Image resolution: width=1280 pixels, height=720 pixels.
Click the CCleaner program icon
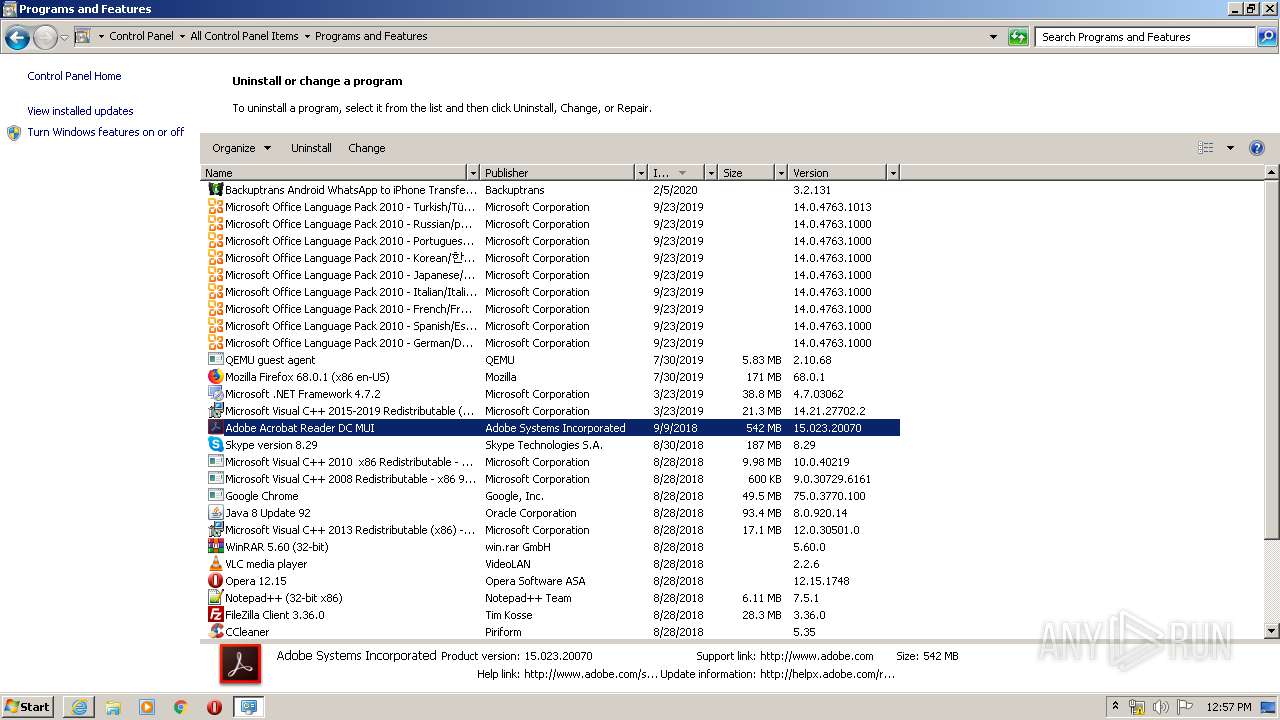pos(215,632)
